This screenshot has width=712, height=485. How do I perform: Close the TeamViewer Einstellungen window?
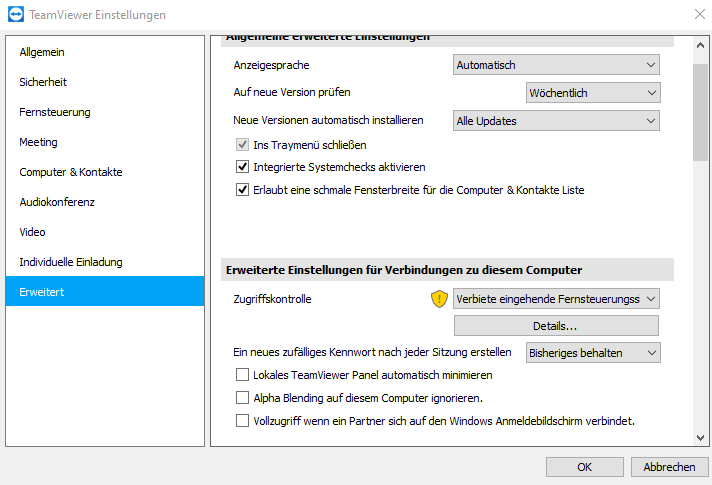[700, 14]
